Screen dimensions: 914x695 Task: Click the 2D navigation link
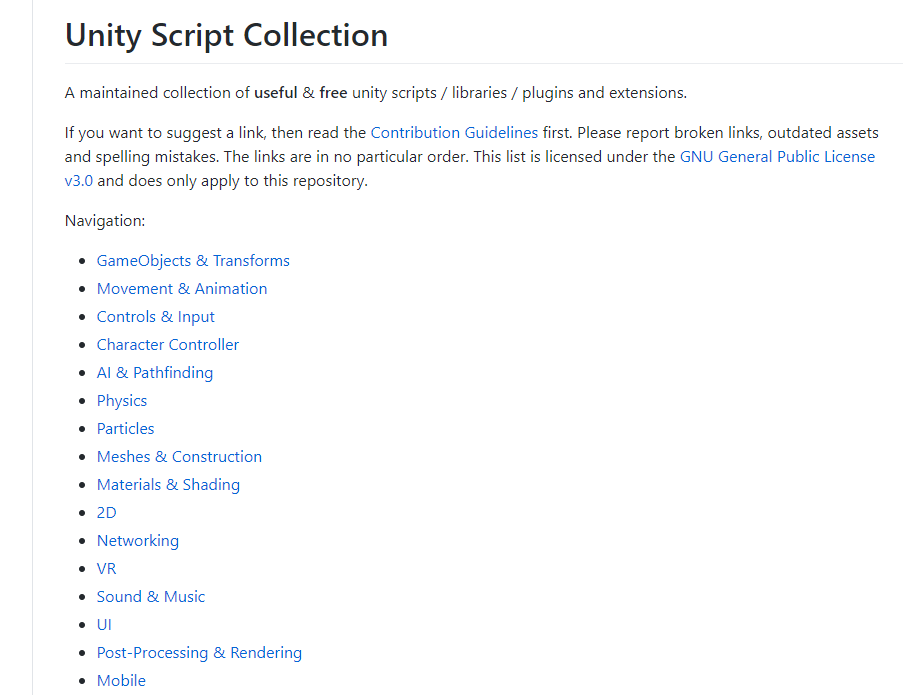pos(107,513)
